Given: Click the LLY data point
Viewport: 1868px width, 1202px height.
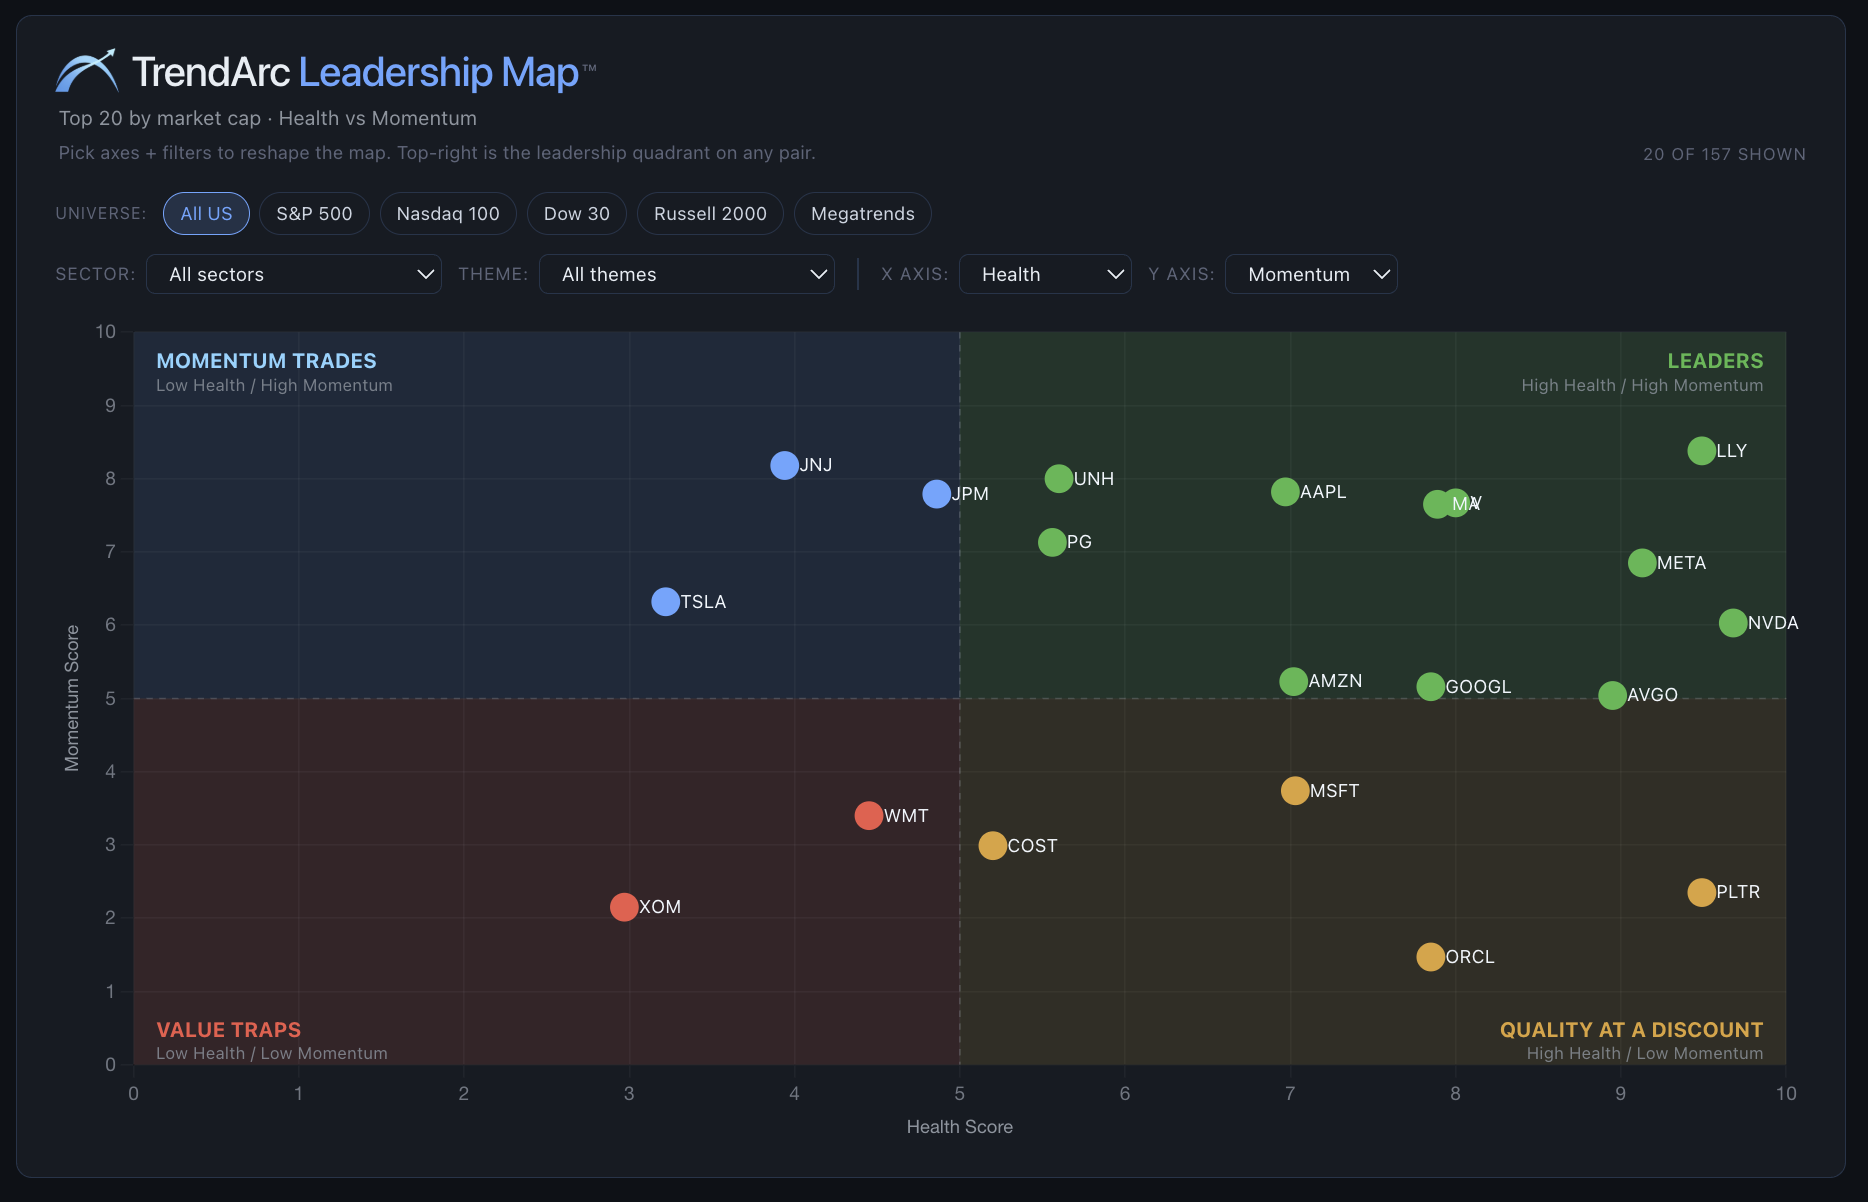Looking at the screenshot, I should point(1701,451).
